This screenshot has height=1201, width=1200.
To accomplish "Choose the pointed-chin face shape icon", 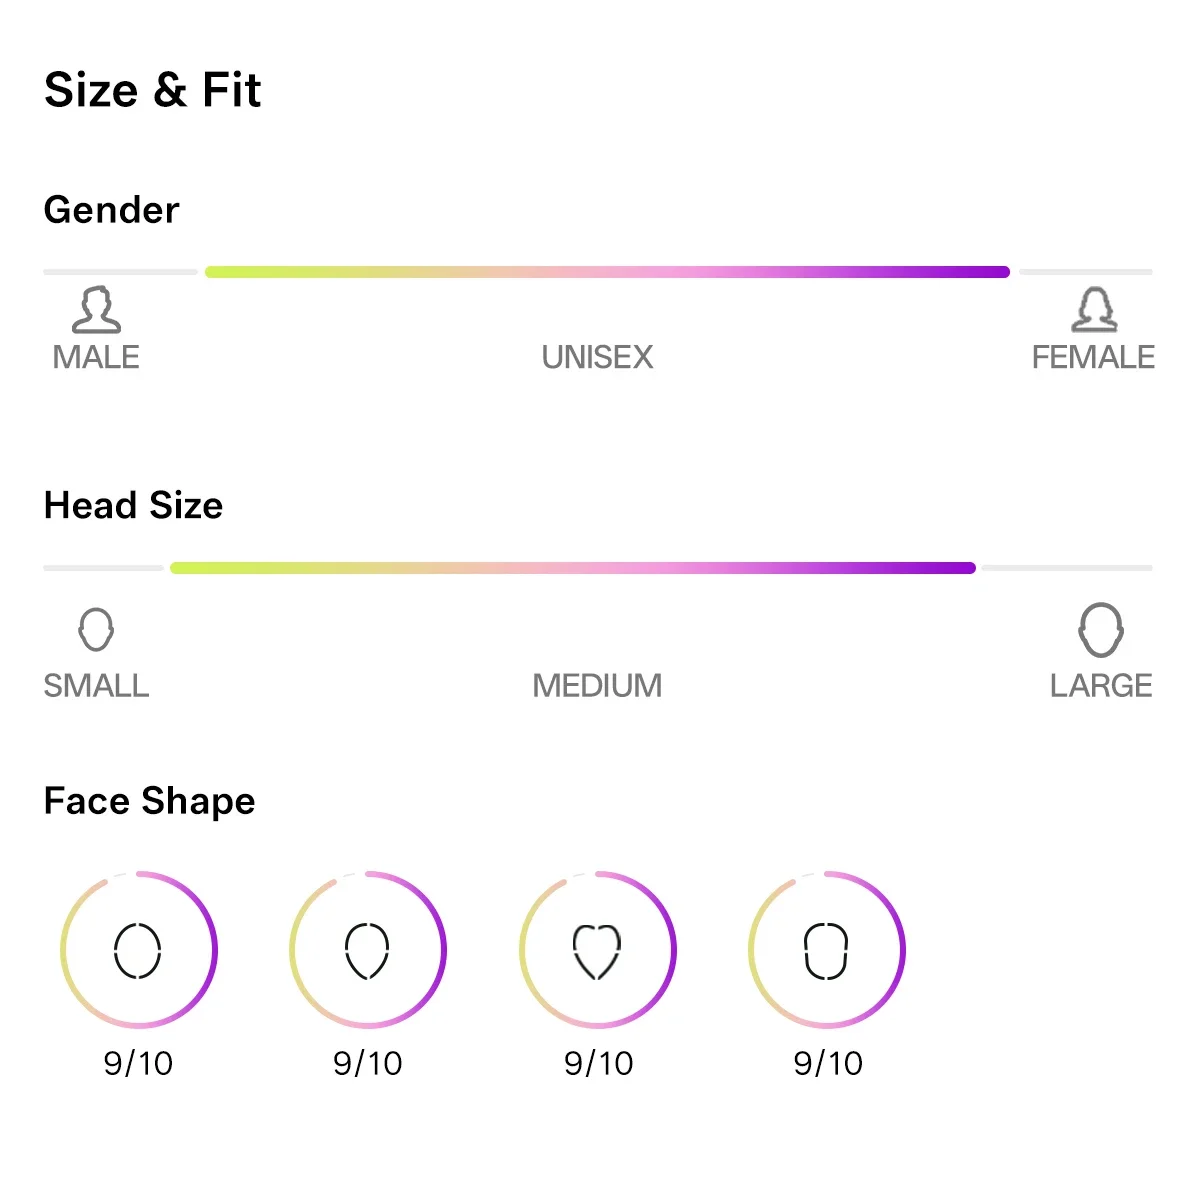I will click(x=367, y=950).
